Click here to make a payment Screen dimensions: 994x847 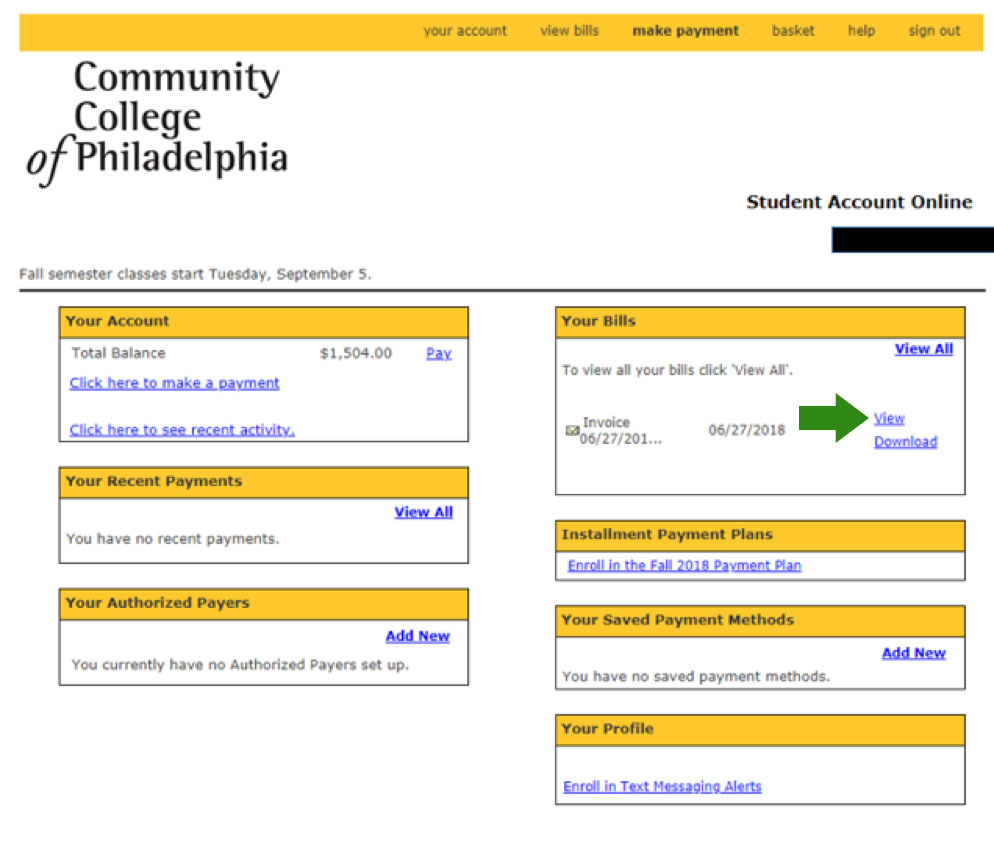[174, 383]
